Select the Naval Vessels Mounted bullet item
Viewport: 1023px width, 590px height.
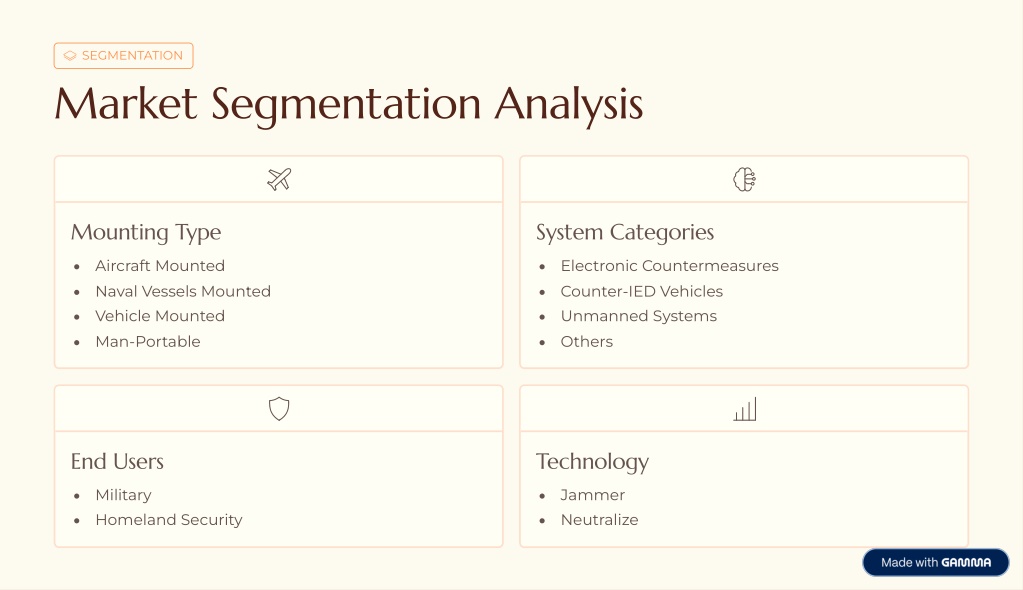pyautogui.click(x=183, y=291)
